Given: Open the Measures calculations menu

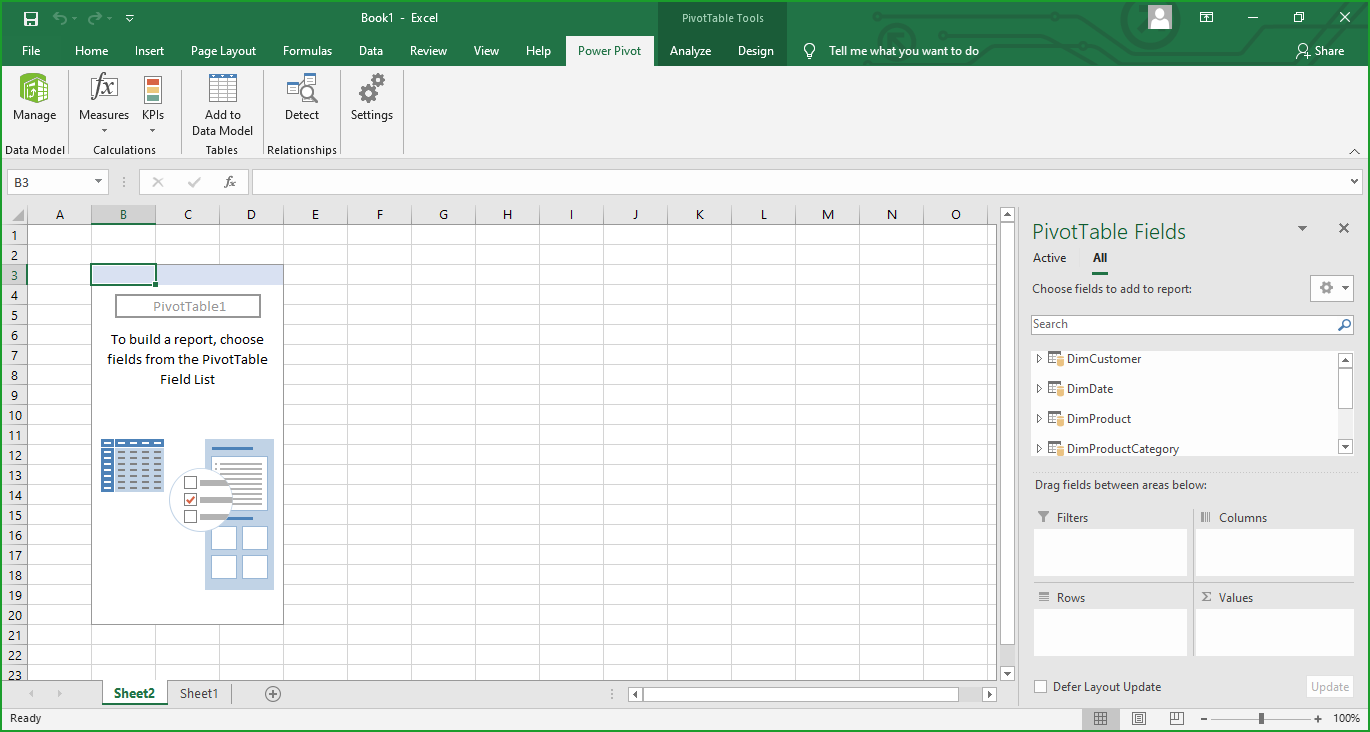Looking at the screenshot, I should [104, 104].
